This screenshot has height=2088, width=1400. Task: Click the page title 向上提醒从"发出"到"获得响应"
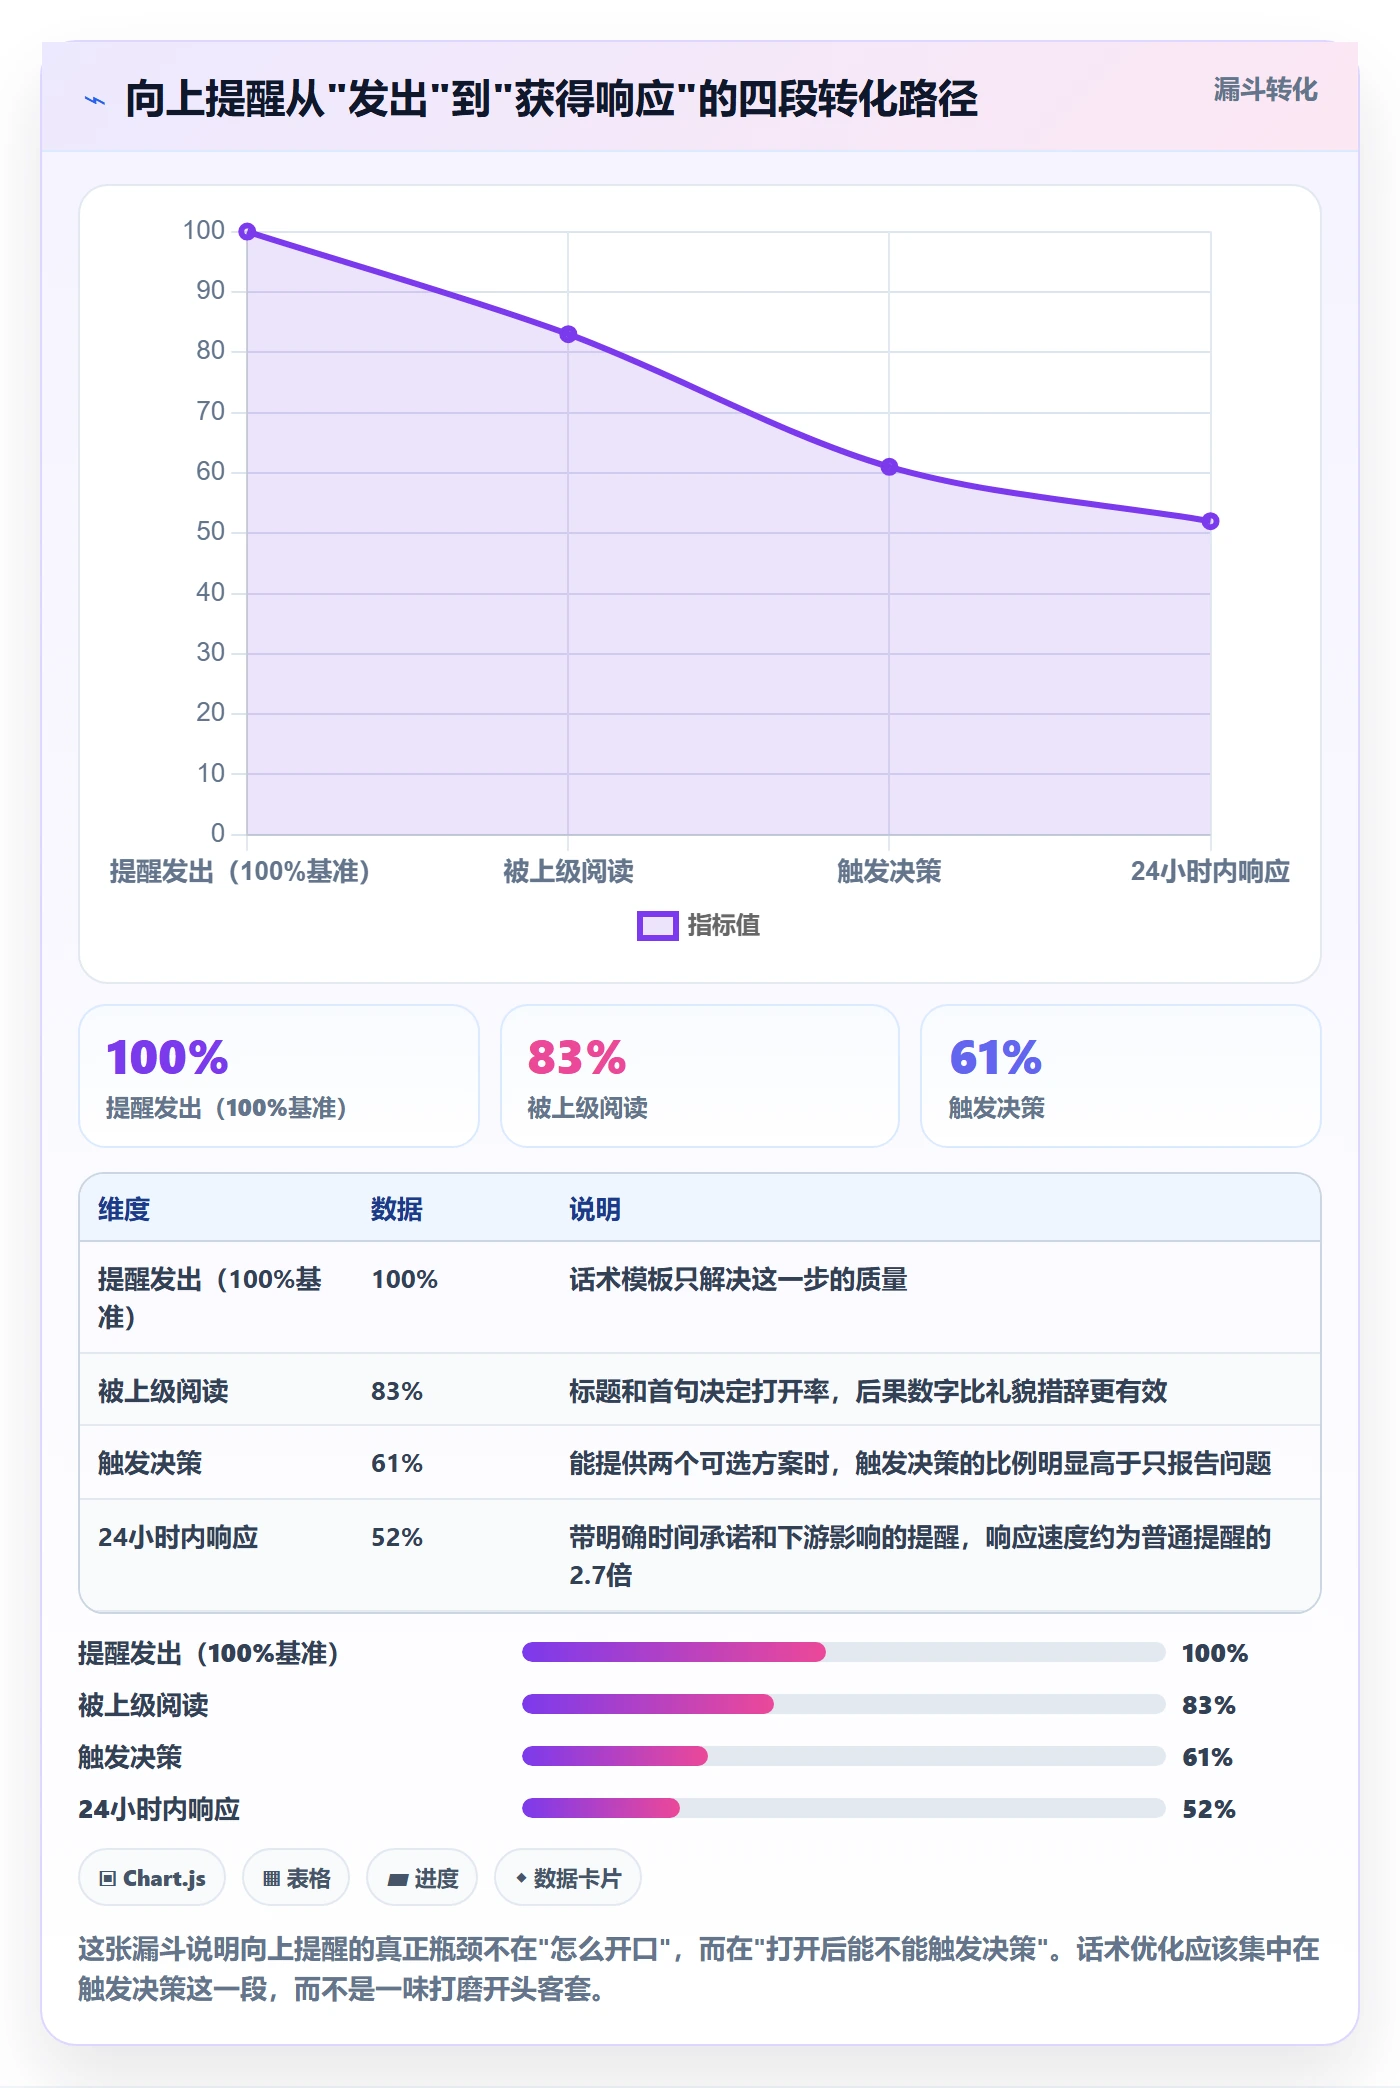point(551,99)
